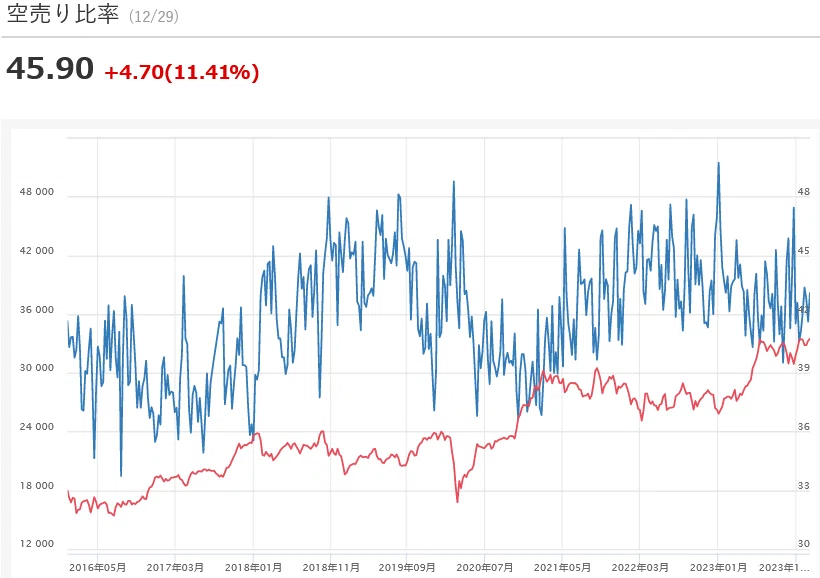Screen dimensions: 820x578
Task: Click the blue line's highest peak near 2023年01月
Action: [719, 163]
